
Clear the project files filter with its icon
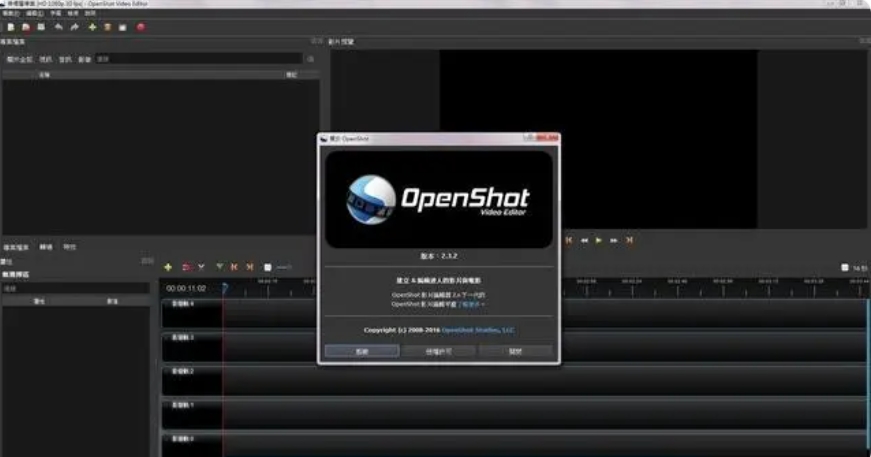(311, 59)
